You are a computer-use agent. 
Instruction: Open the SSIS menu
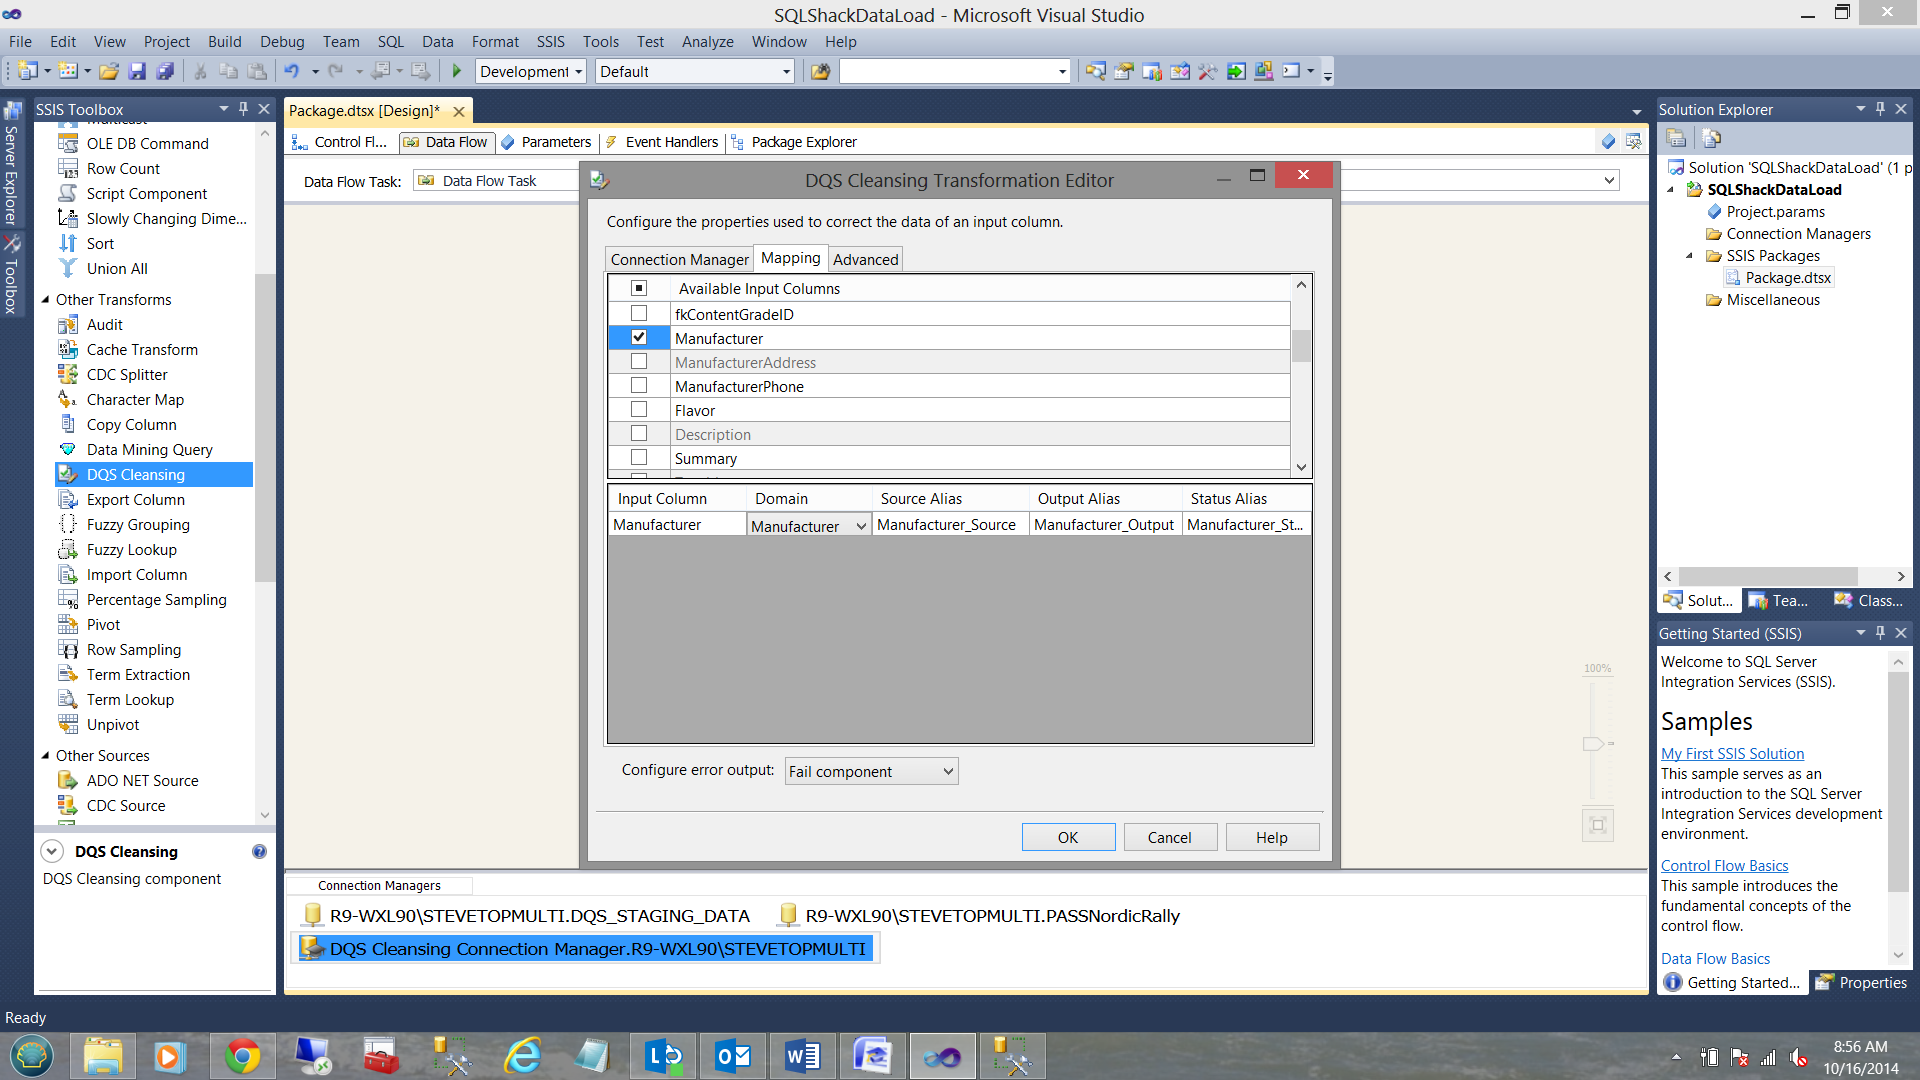pos(550,42)
